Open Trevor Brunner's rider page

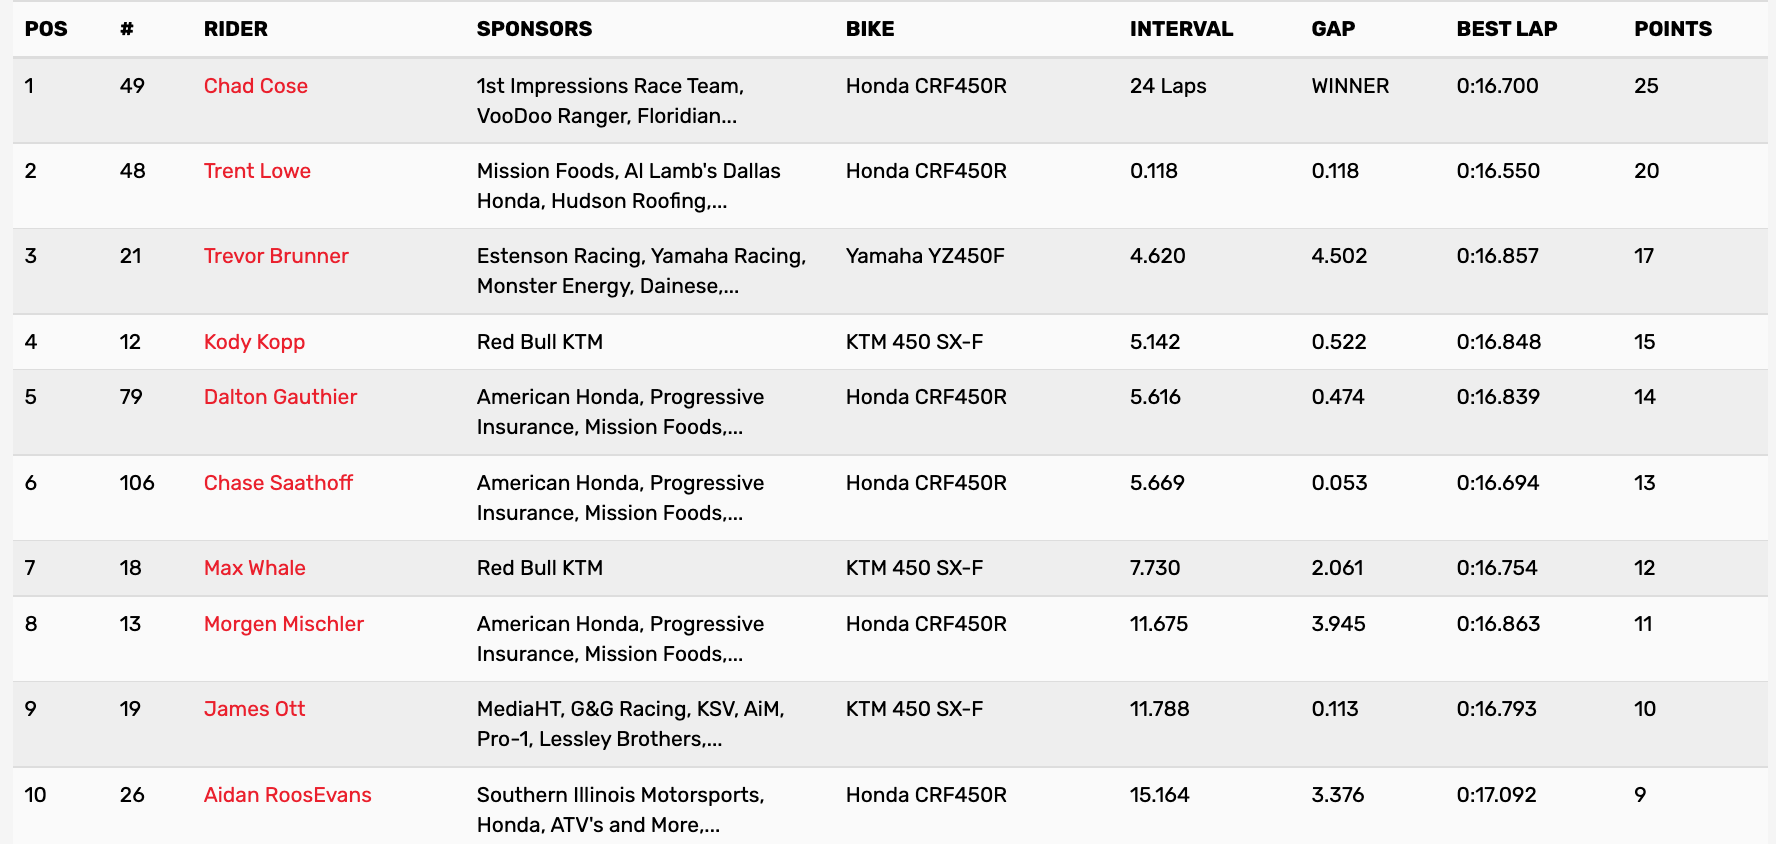[276, 256]
